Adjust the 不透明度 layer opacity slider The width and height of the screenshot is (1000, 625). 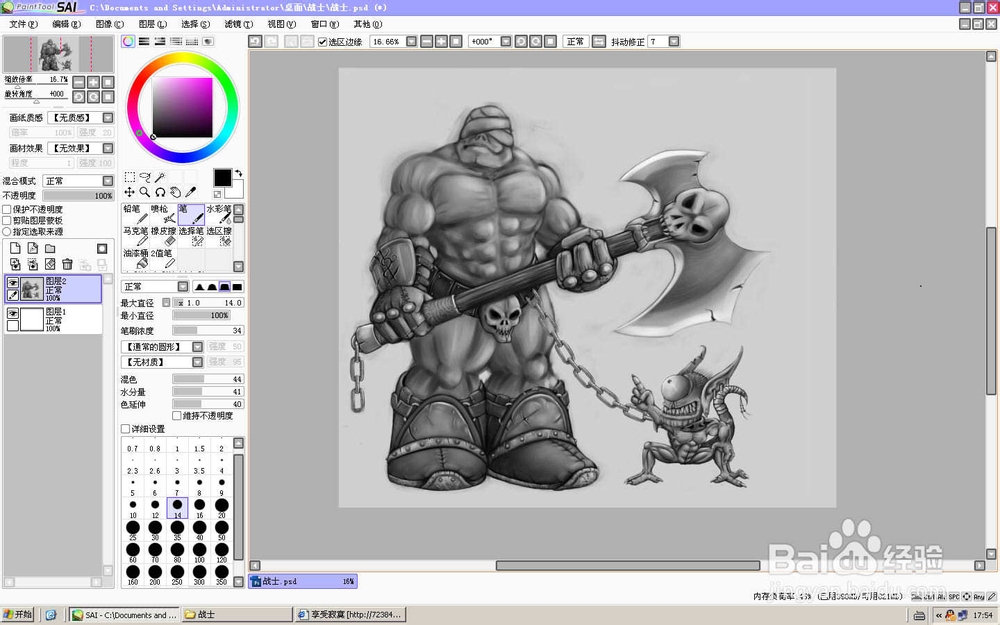pyautogui.click(x=78, y=196)
